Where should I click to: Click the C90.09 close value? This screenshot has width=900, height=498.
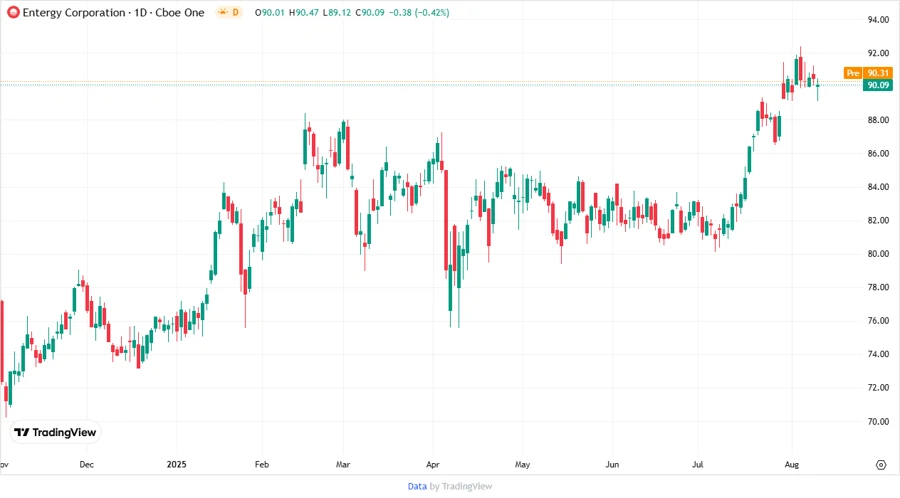[x=370, y=12]
